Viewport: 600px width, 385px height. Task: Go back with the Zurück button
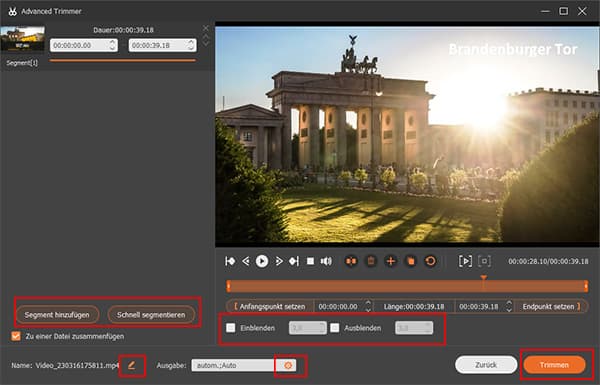486,365
